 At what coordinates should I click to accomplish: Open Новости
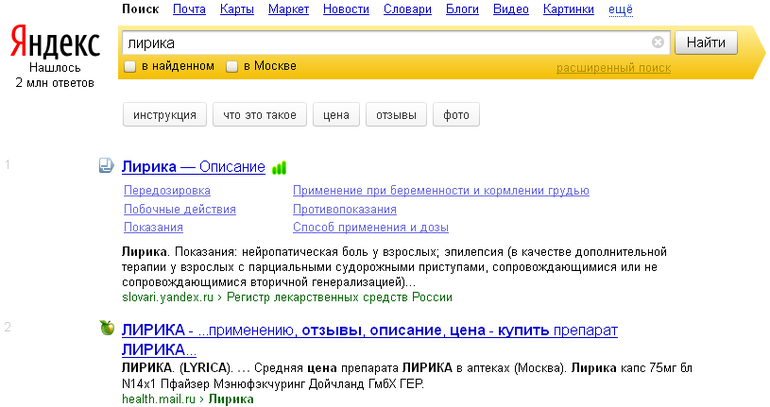pyautogui.click(x=346, y=9)
